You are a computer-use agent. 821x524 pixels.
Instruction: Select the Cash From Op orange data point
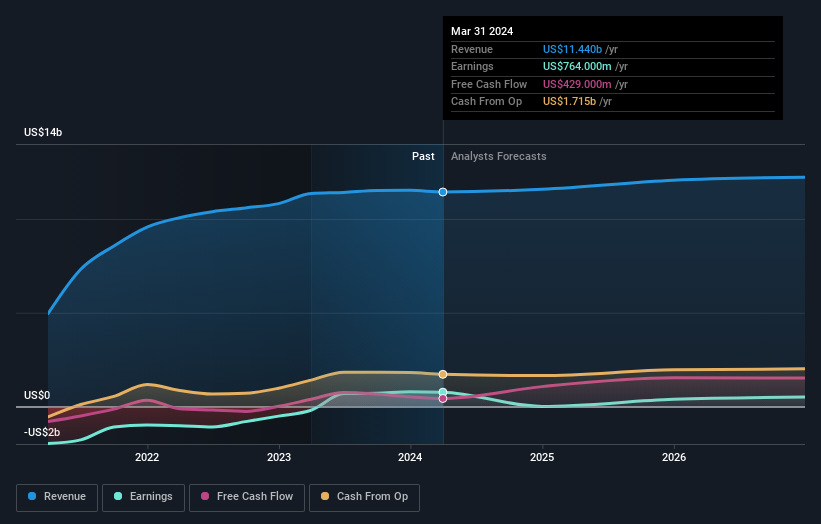click(x=443, y=374)
